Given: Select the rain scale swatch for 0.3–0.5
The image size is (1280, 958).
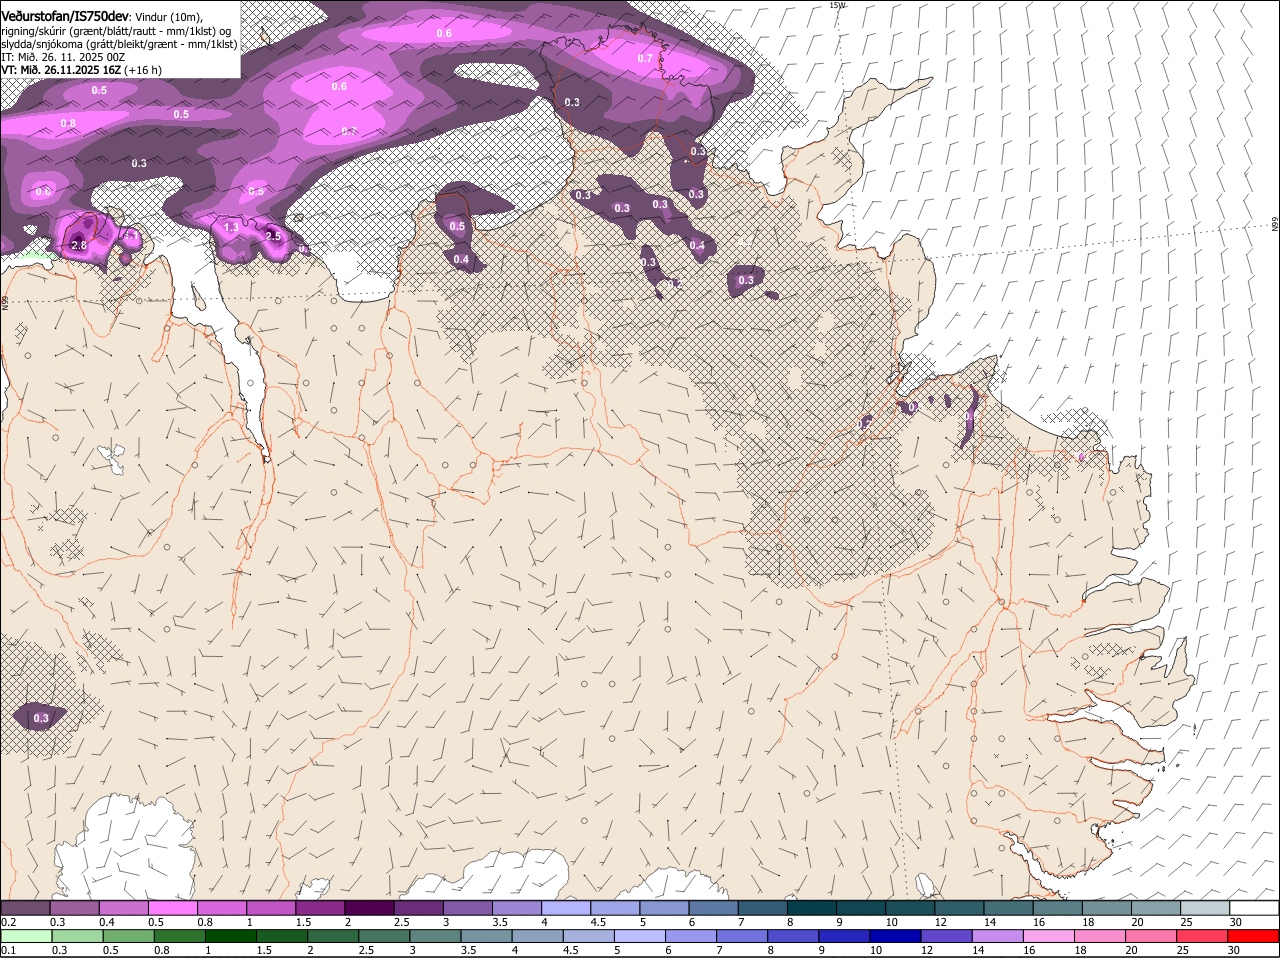Looking at the screenshot, I should pos(77,936).
